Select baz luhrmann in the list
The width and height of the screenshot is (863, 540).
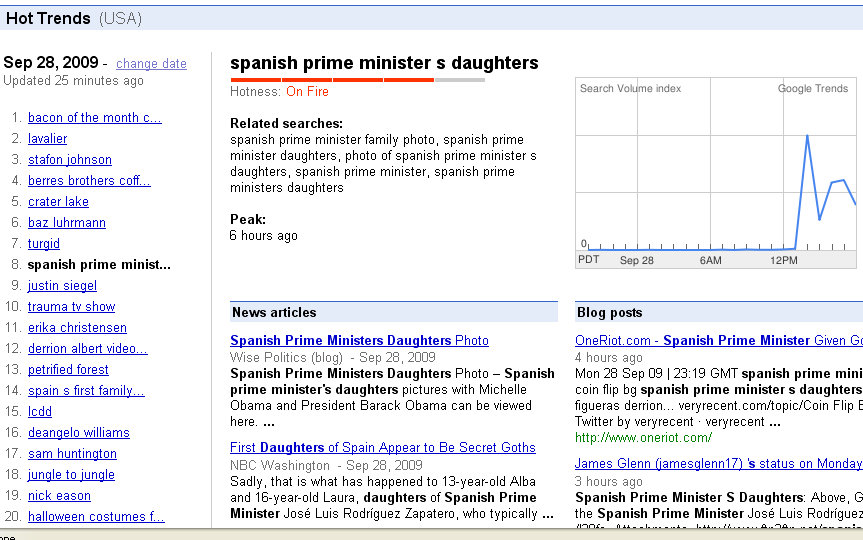click(x=67, y=222)
